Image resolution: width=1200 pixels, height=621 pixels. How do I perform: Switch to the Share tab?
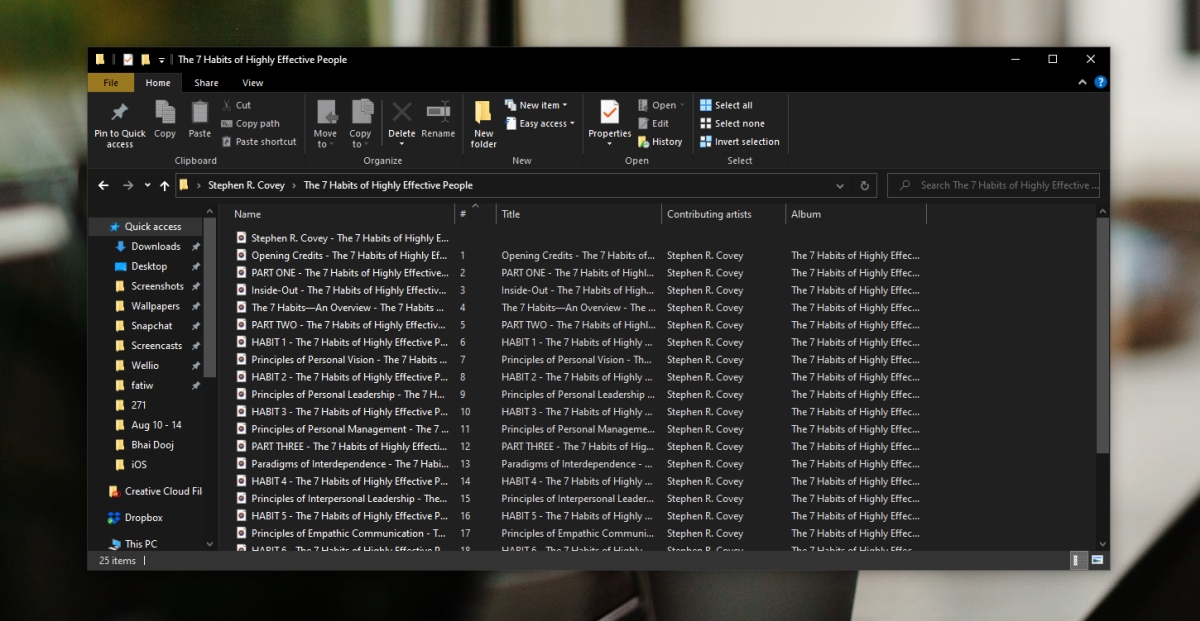[x=206, y=83]
